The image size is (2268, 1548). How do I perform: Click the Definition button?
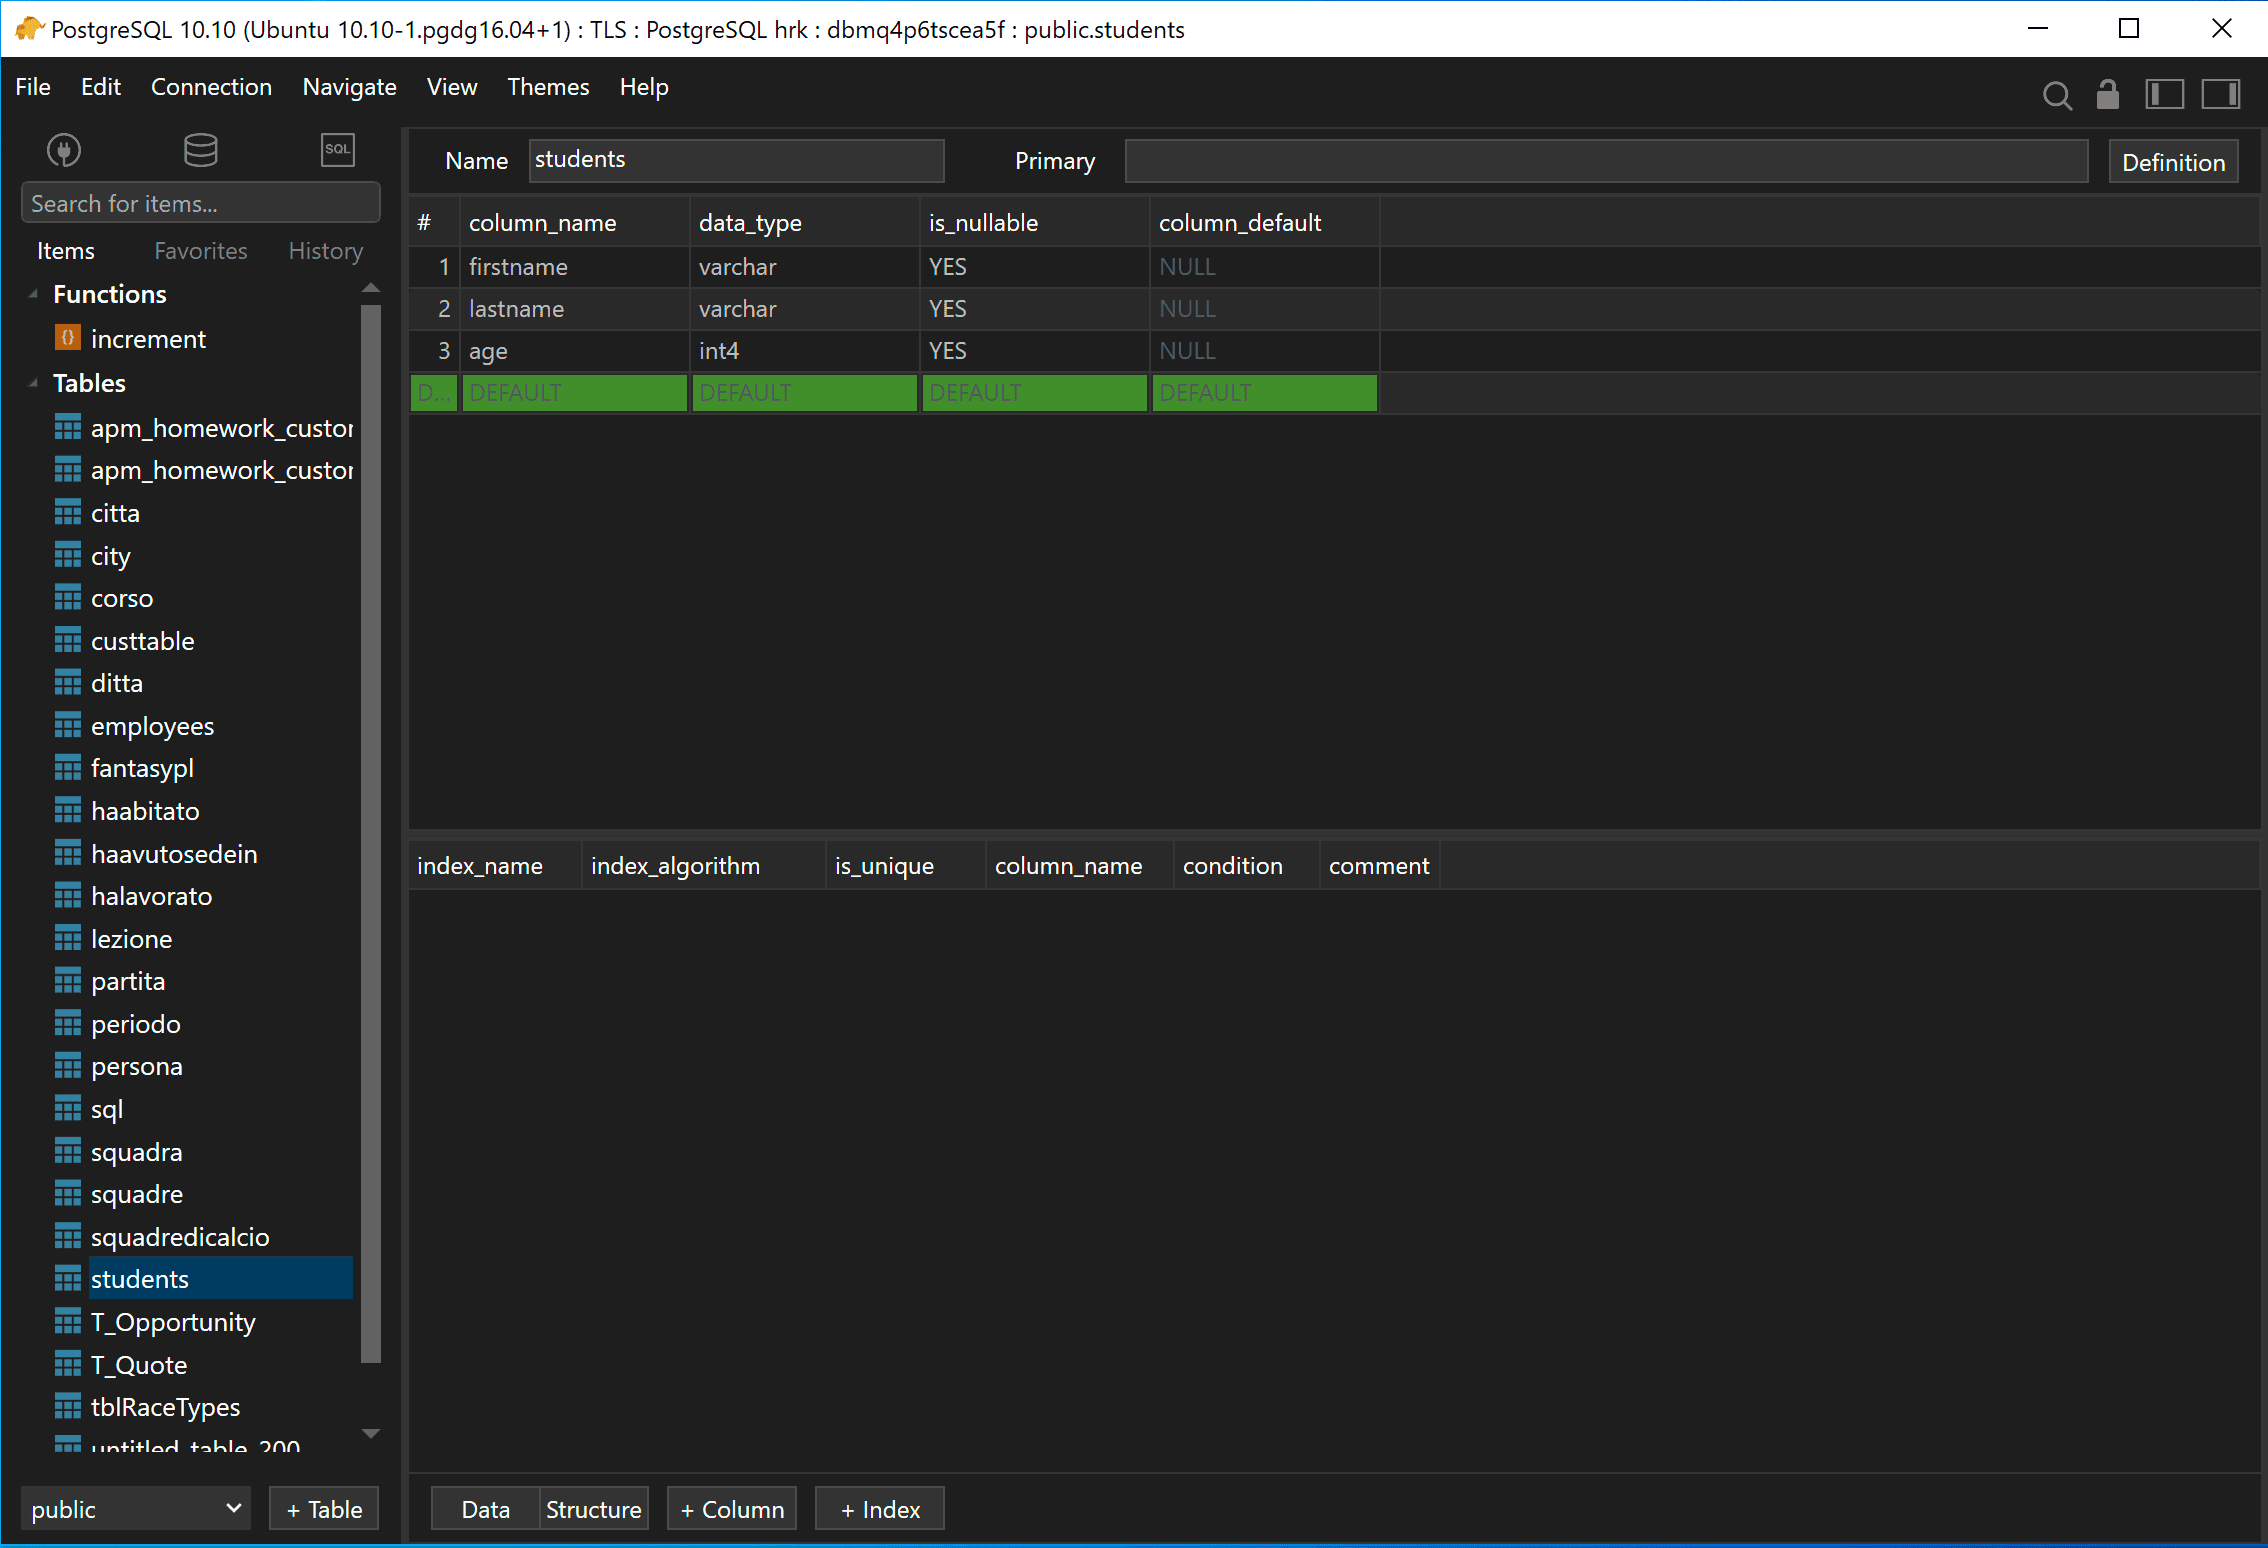coord(2173,162)
